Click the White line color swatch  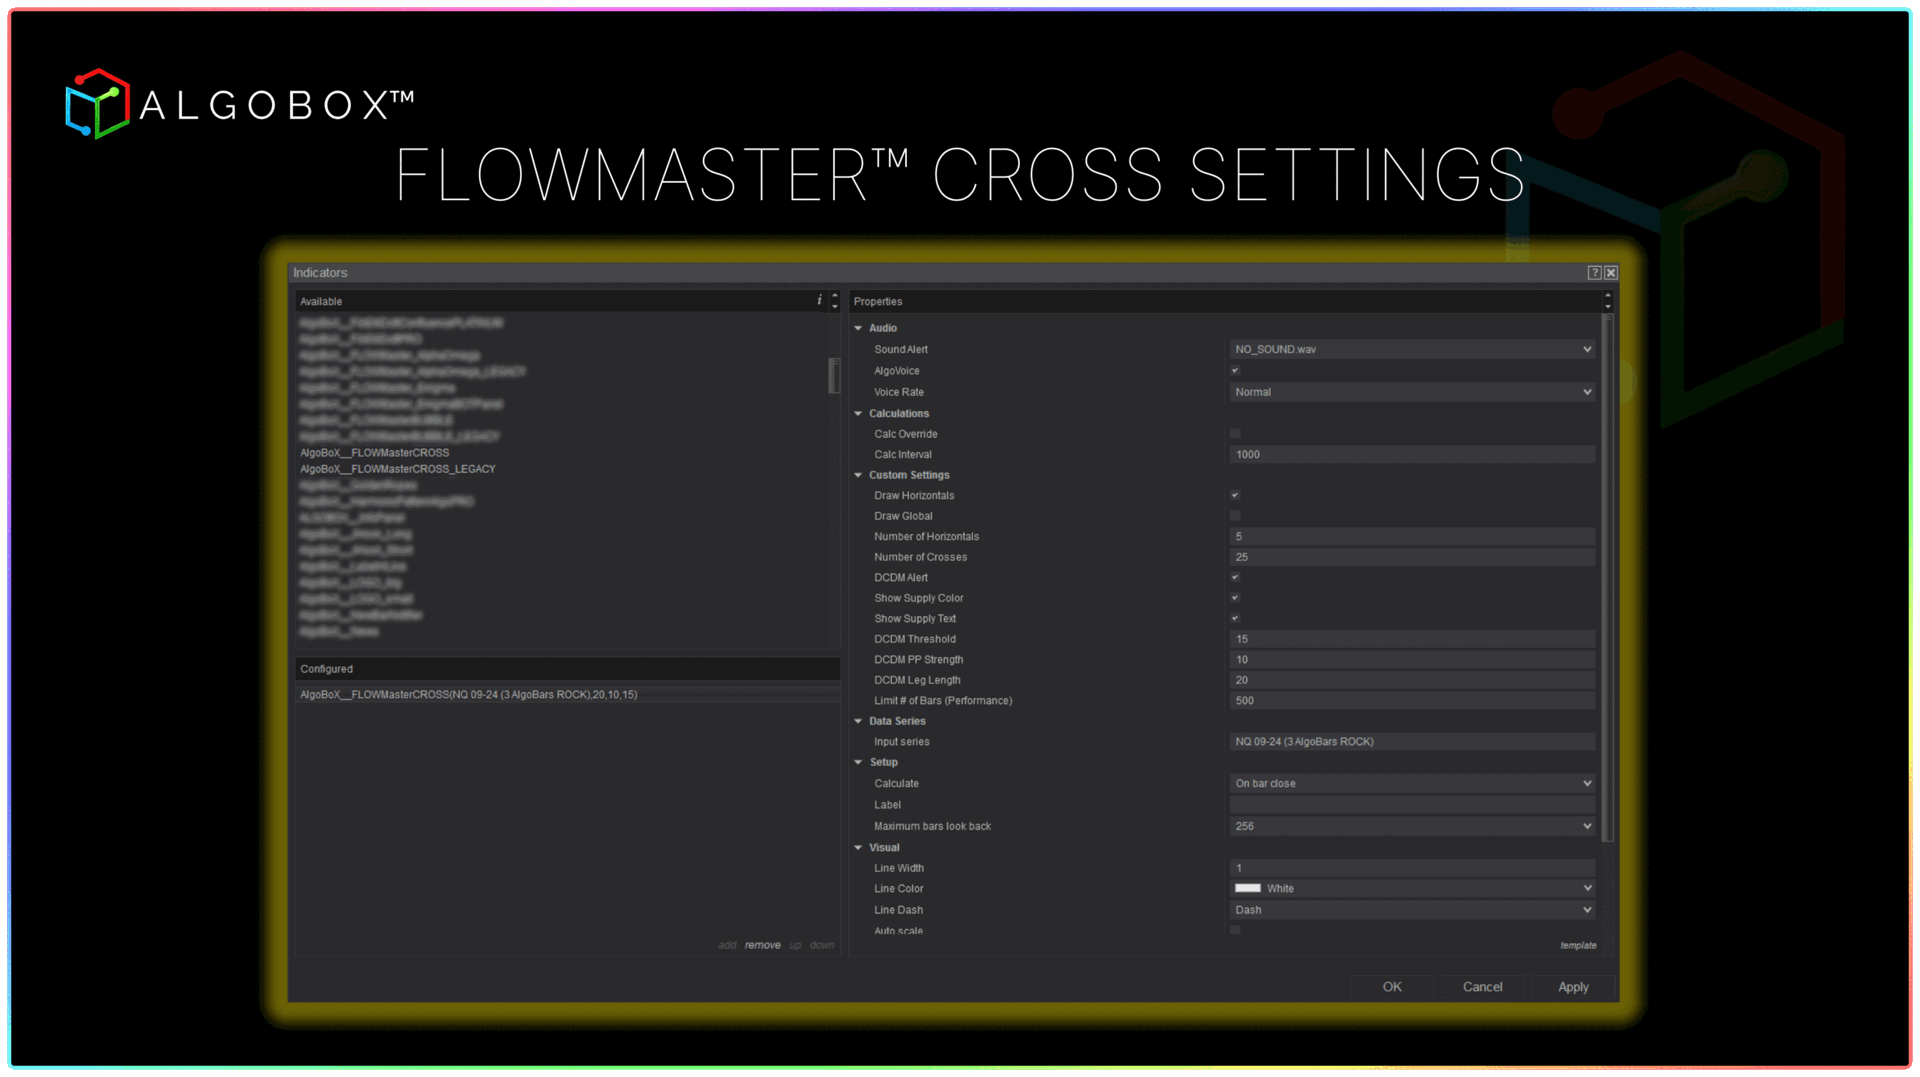[x=1248, y=887]
